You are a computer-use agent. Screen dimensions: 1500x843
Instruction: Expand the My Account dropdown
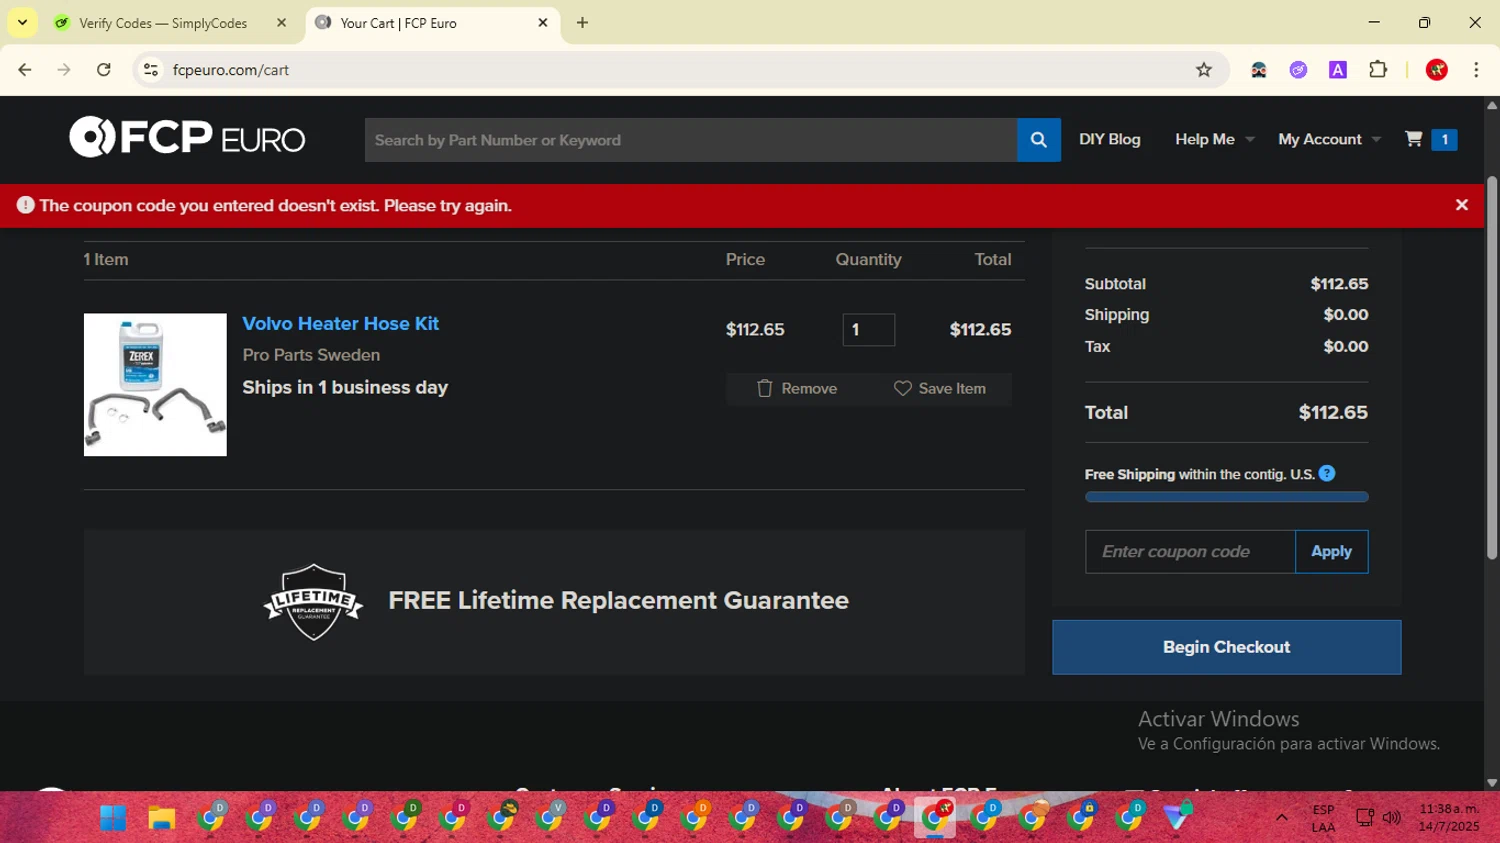1328,140
